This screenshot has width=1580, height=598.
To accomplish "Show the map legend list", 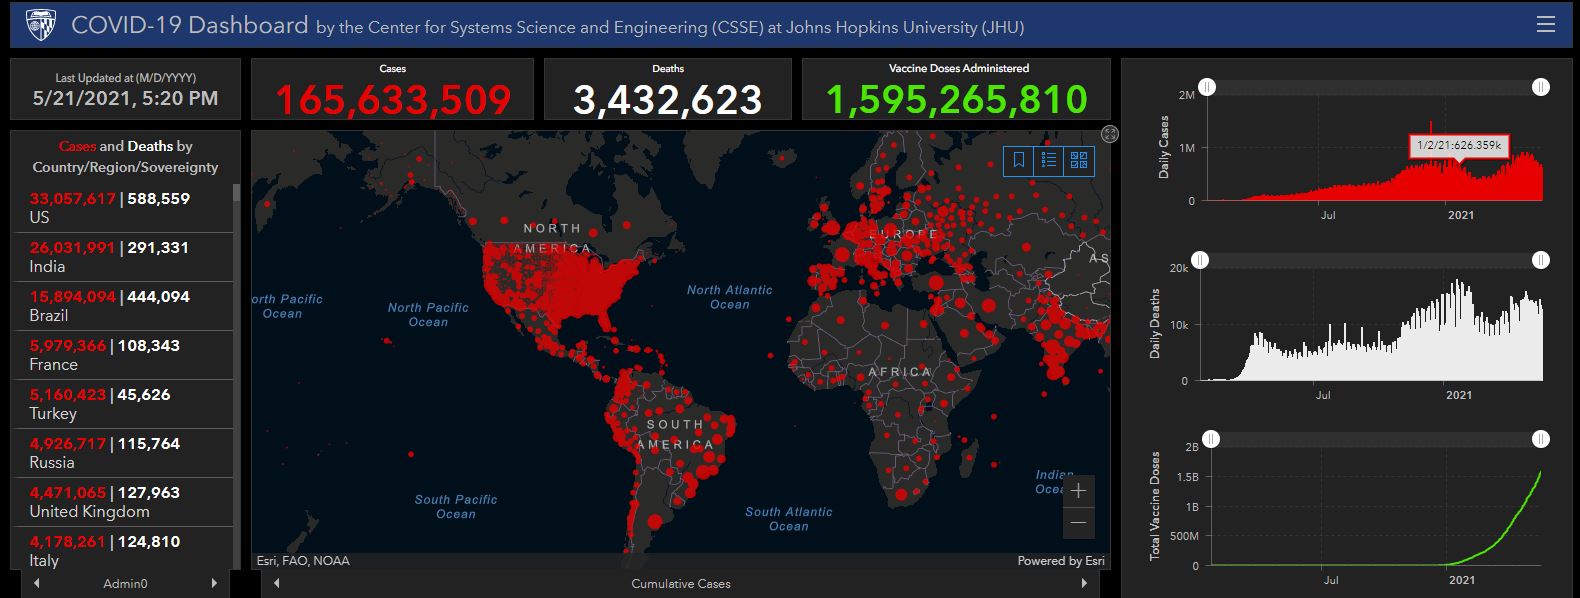I will coord(1049,160).
